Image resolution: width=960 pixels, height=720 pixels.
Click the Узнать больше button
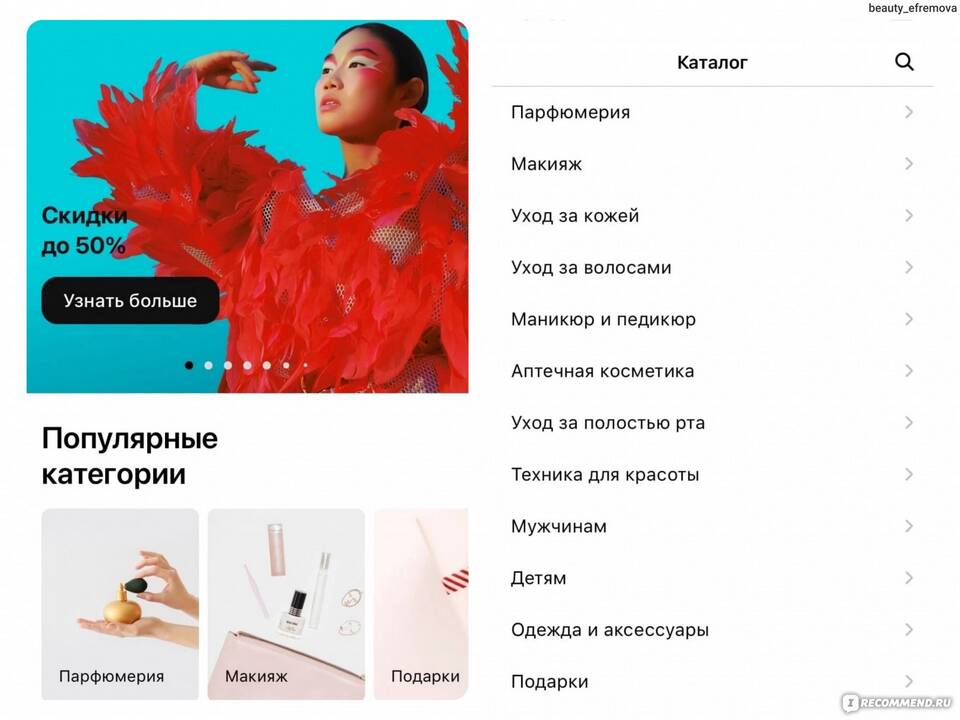130,301
